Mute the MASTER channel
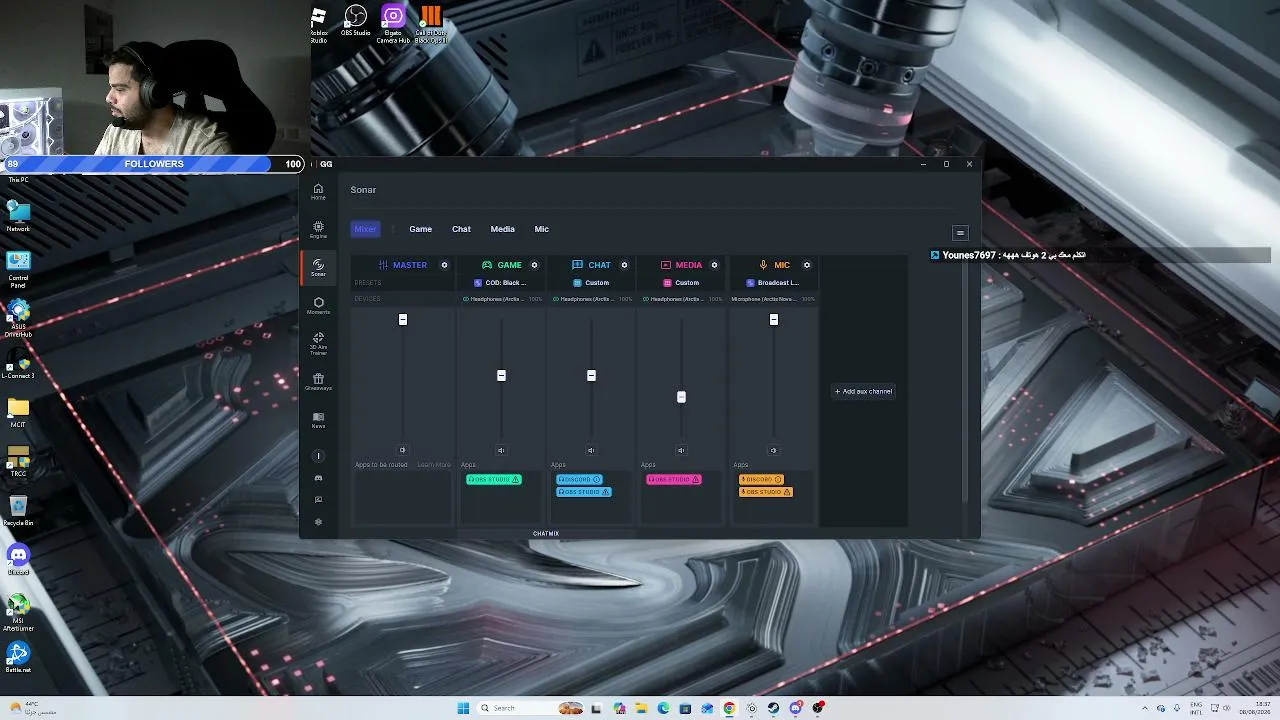Screen dimensions: 1280x720 point(403,450)
